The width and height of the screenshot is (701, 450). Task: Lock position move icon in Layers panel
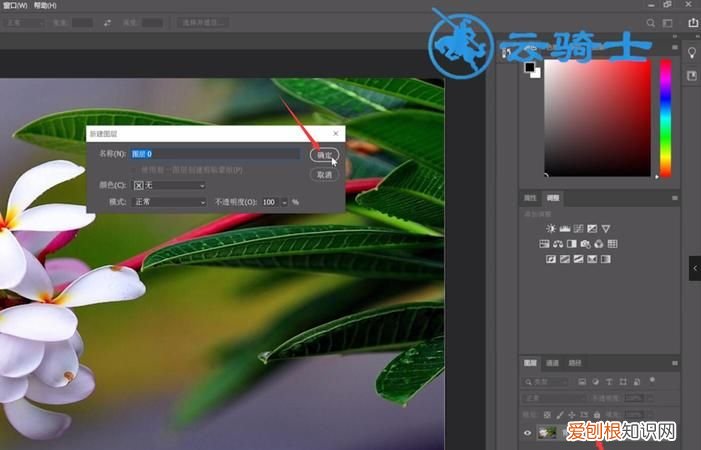tap(572, 415)
